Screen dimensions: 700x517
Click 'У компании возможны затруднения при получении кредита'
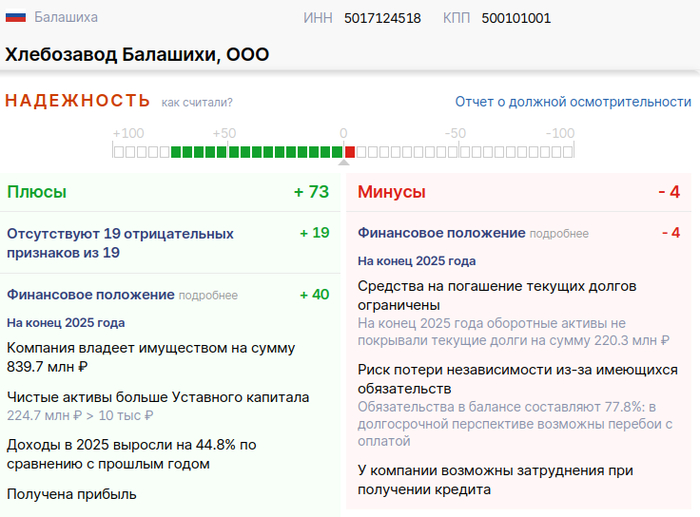(496, 480)
